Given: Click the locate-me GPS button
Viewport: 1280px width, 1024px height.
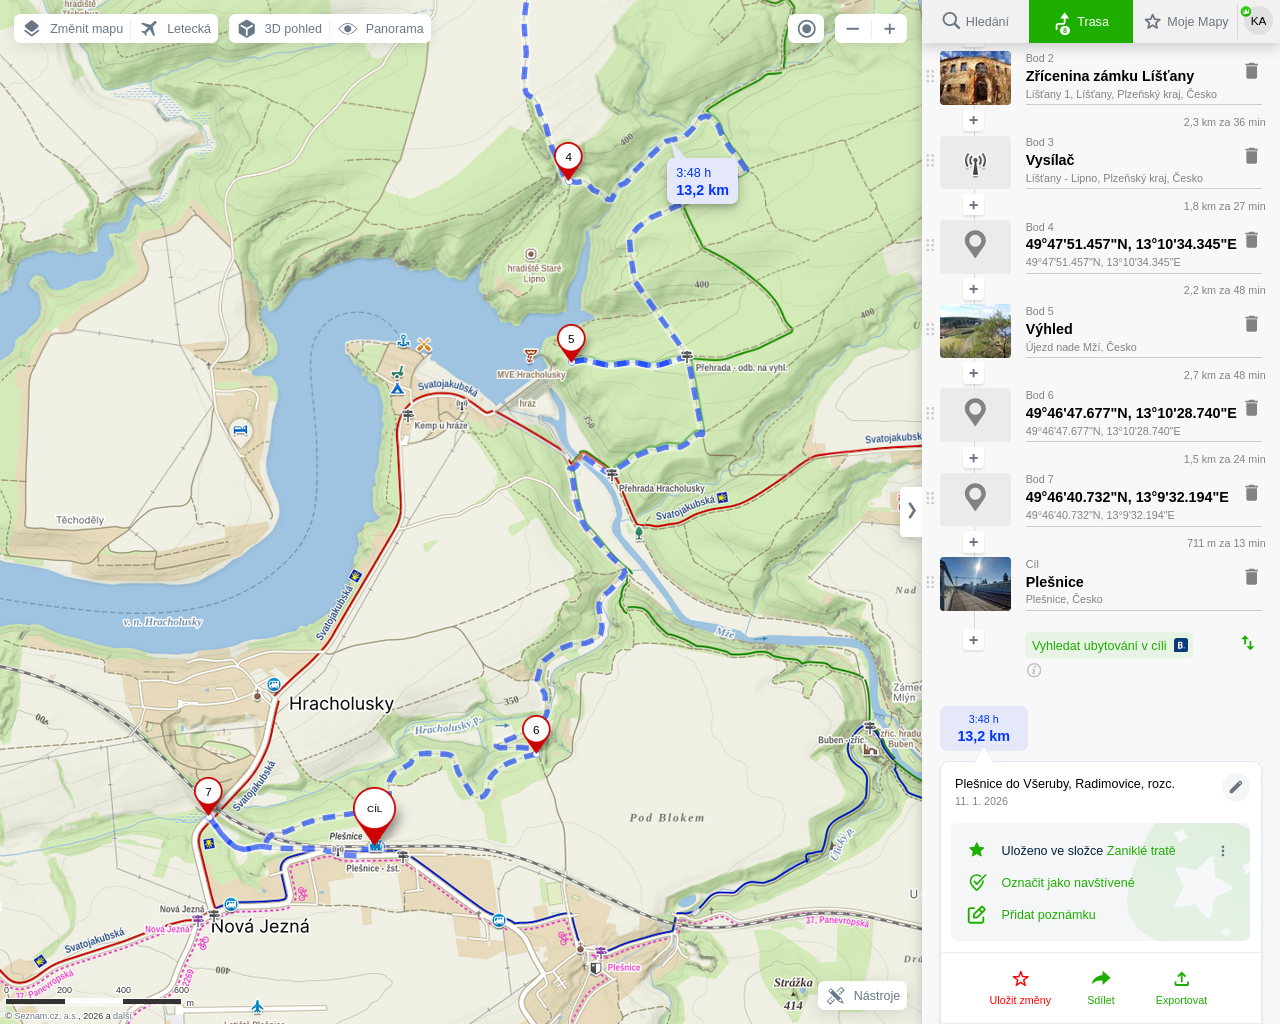Looking at the screenshot, I should (806, 29).
